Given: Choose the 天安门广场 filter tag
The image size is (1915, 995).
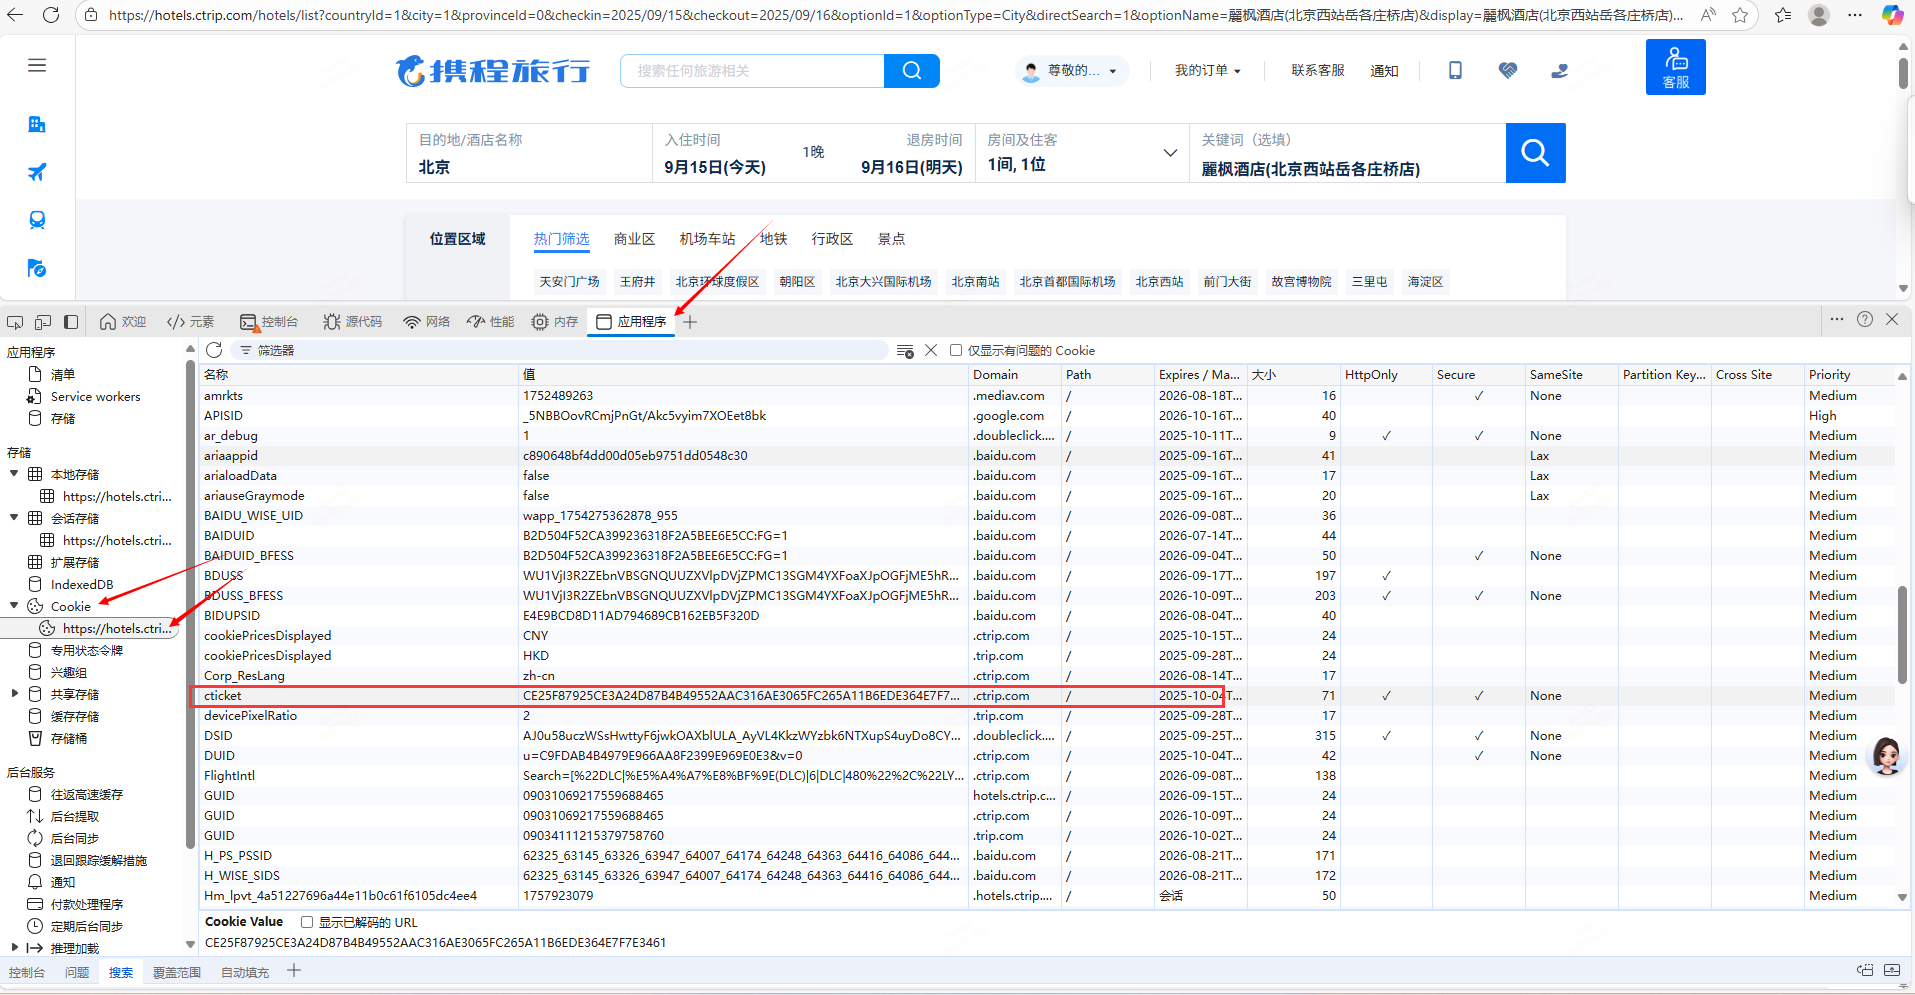Looking at the screenshot, I should click(x=569, y=282).
